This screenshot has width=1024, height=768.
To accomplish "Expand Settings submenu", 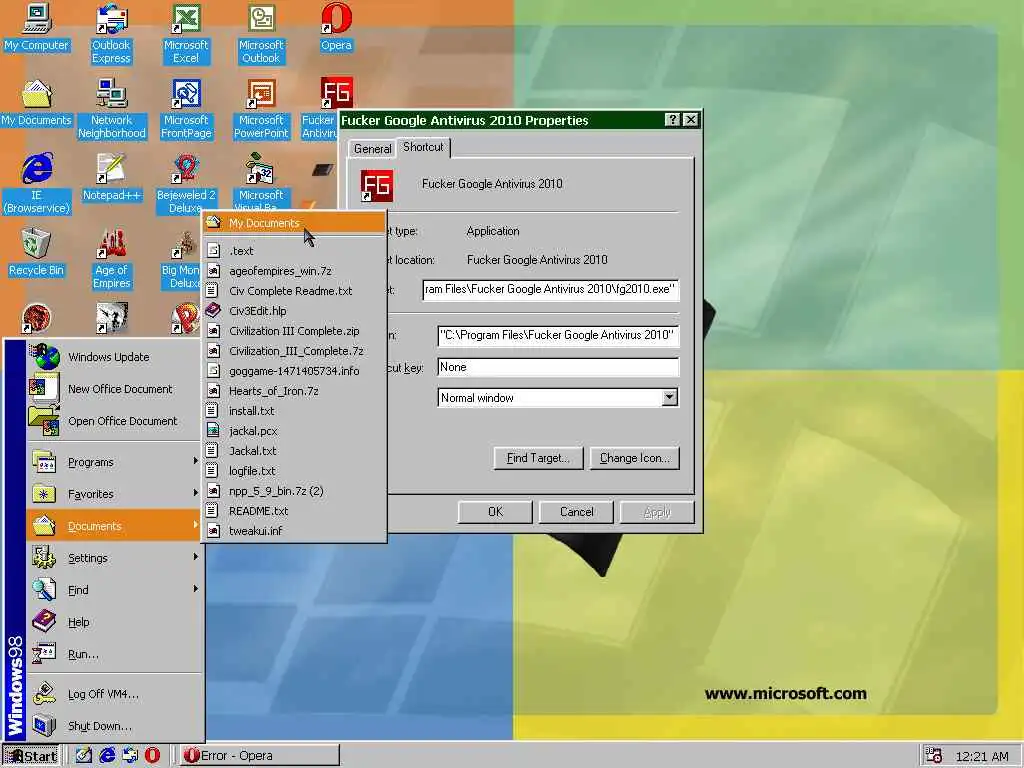I will click(114, 558).
